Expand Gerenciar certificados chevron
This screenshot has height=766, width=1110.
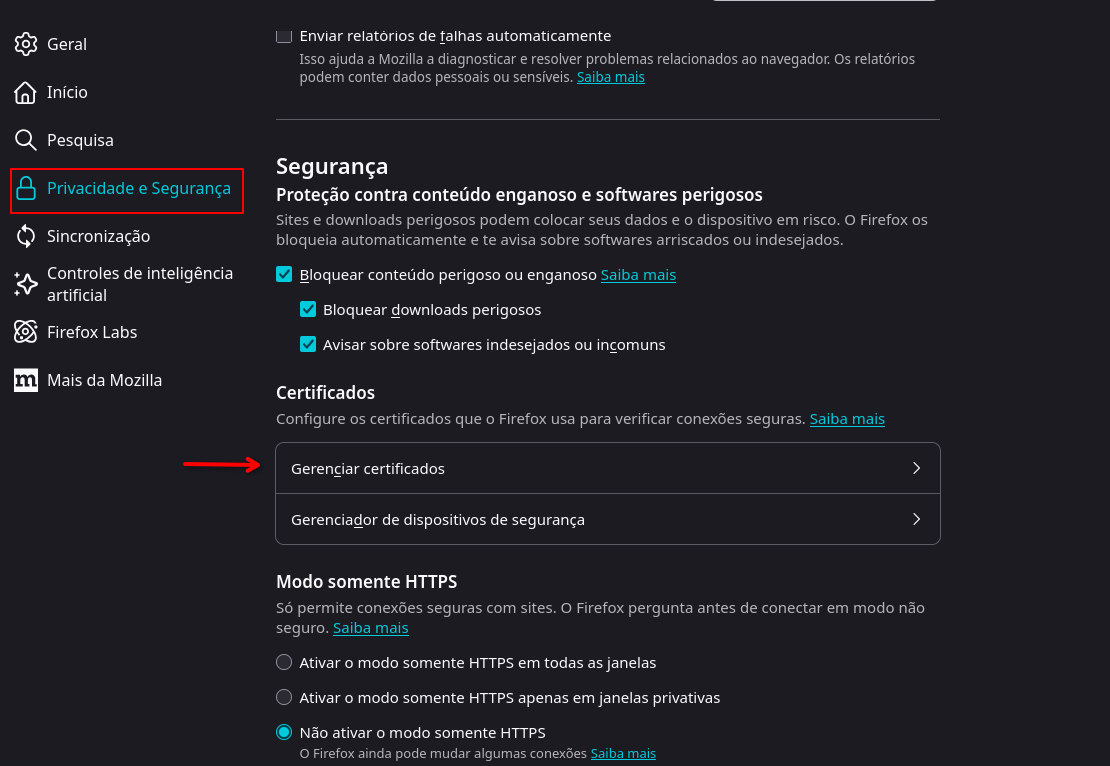916,468
